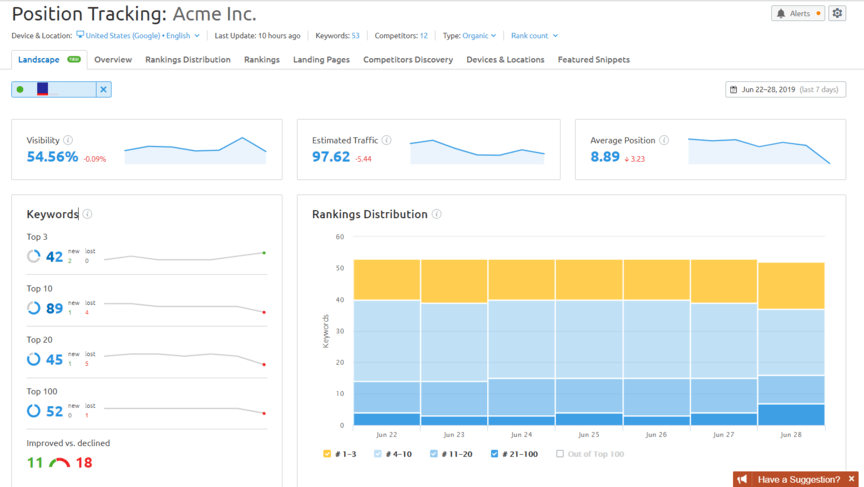Click the Jun 22 dark blue #21-100 segment
This screenshot has height=487, width=864.
click(x=387, y=419)
